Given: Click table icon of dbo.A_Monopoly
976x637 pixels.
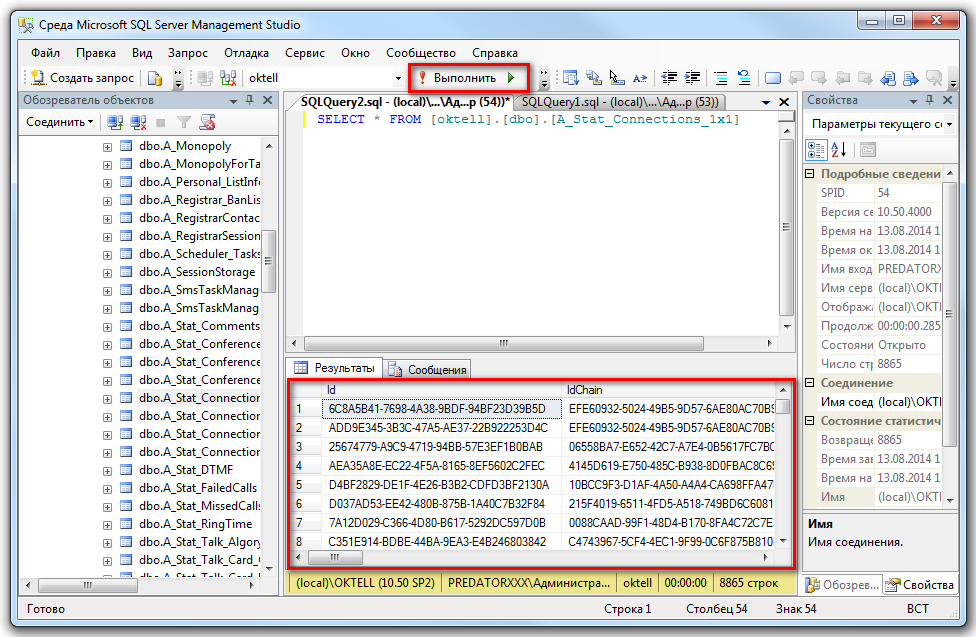Looking at the screenshot, I should (127, 146).
